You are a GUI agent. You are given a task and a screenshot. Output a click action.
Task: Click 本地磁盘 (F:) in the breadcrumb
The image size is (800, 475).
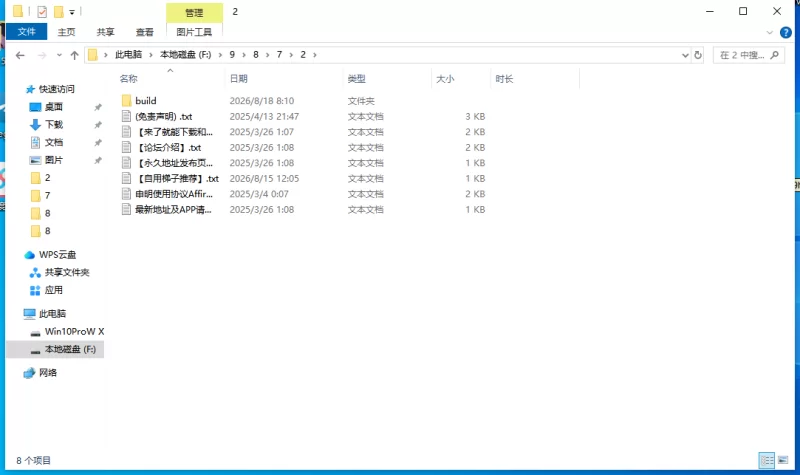186,55
